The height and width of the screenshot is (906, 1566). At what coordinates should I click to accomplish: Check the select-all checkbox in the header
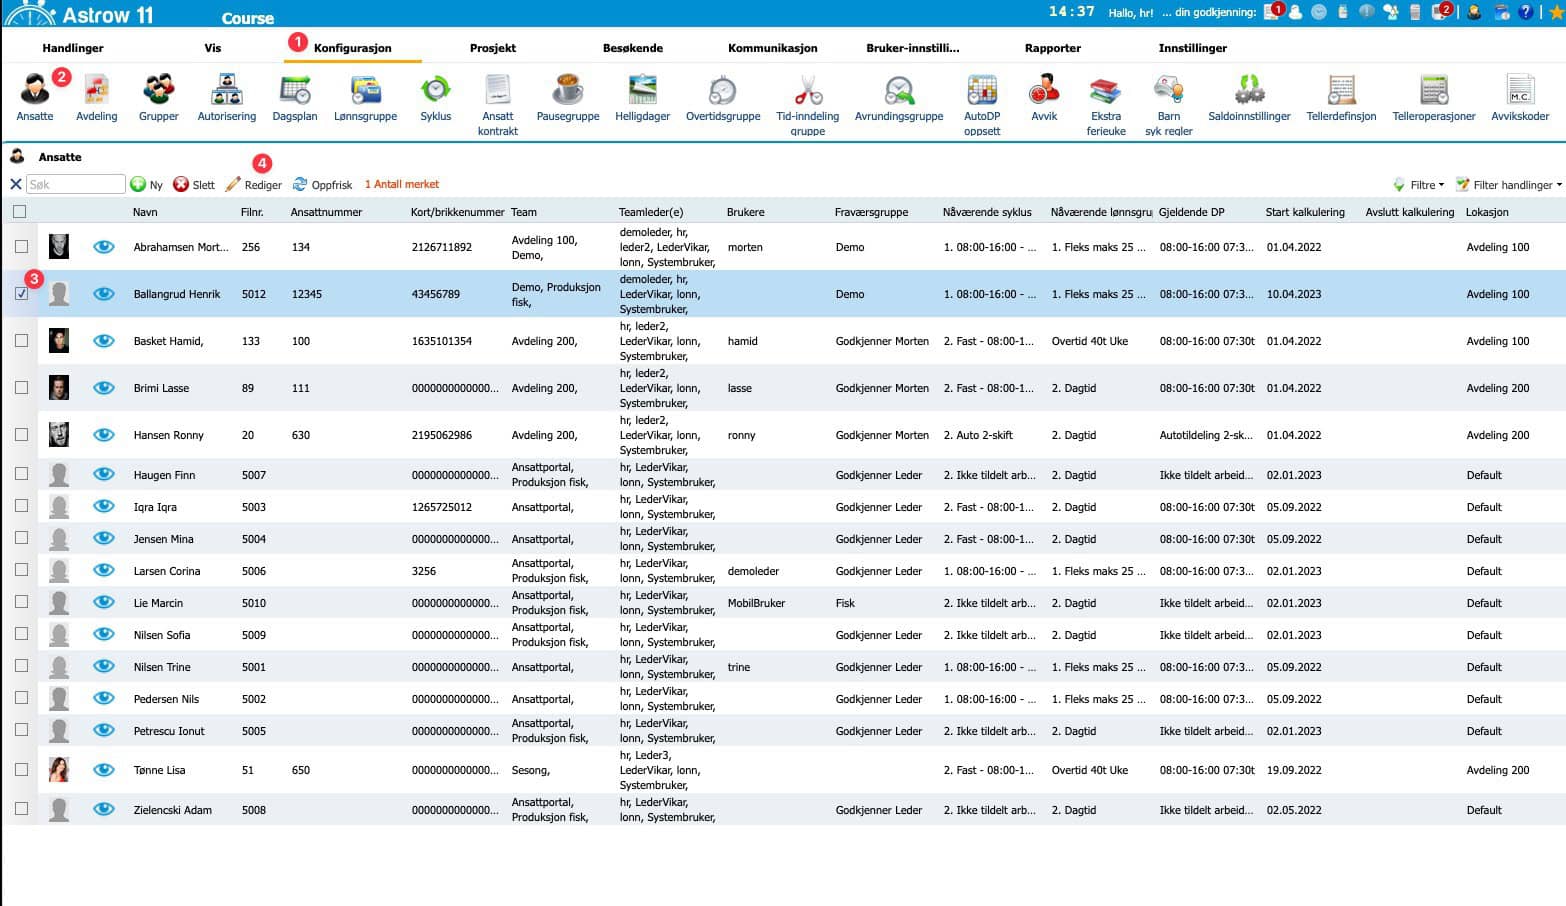(21, 212)
